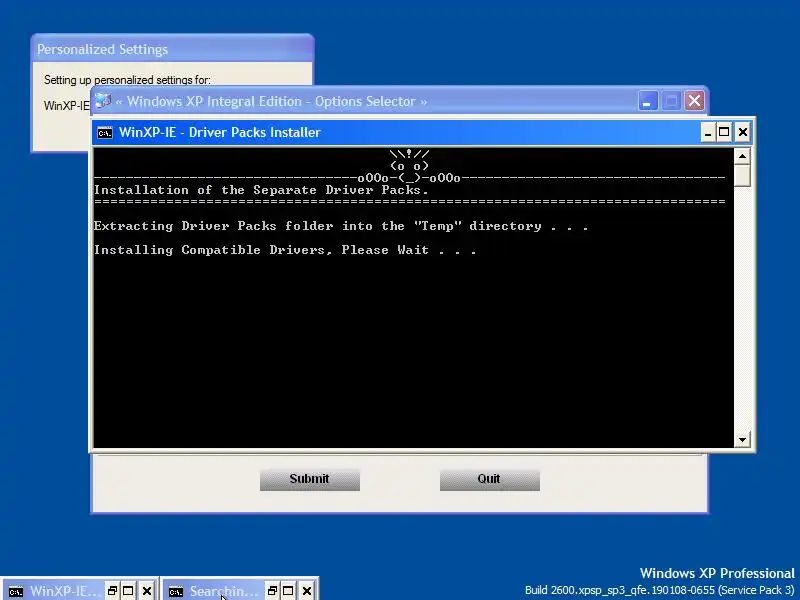The image size is (800, 600).
Task: Close the minimized Searchin... window
Action: (x=307, y=591)
